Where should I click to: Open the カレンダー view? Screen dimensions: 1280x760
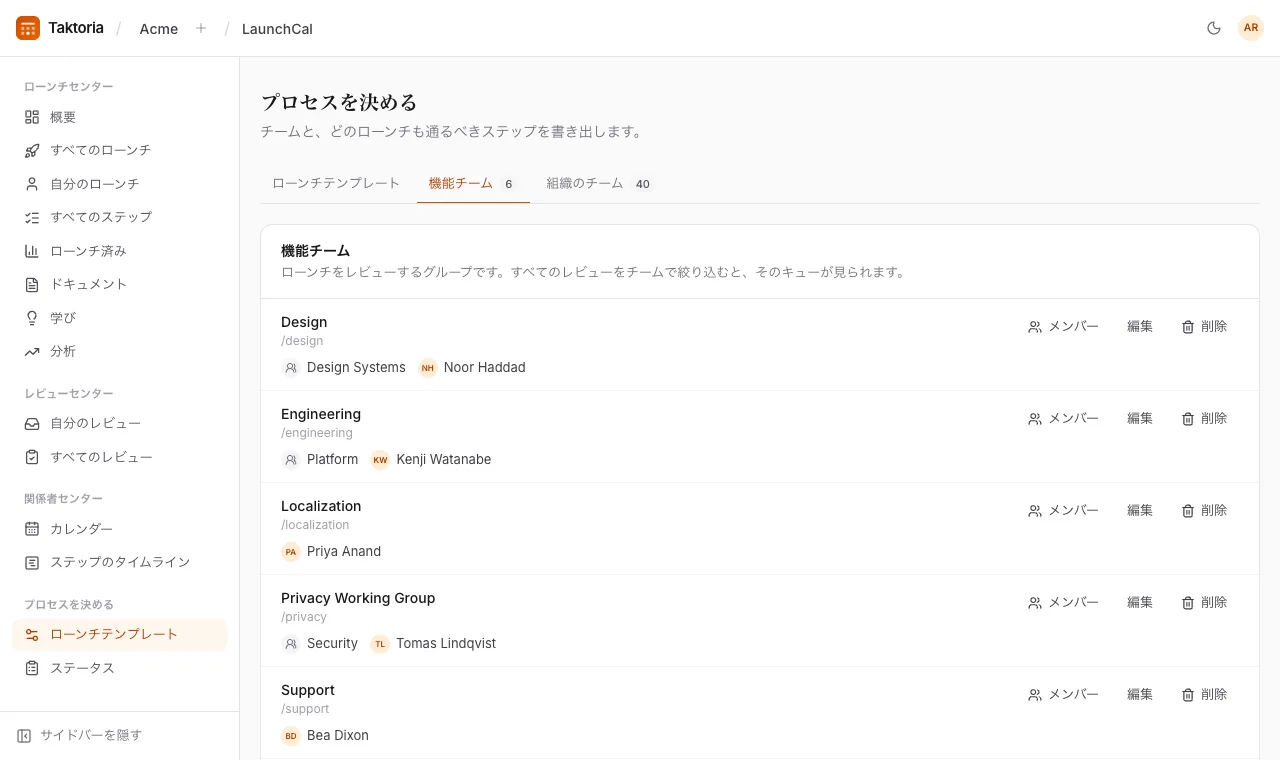(120, 529)
